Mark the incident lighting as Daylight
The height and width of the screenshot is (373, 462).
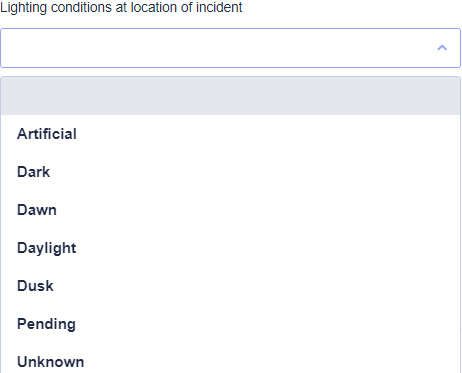tap(231, 248)
